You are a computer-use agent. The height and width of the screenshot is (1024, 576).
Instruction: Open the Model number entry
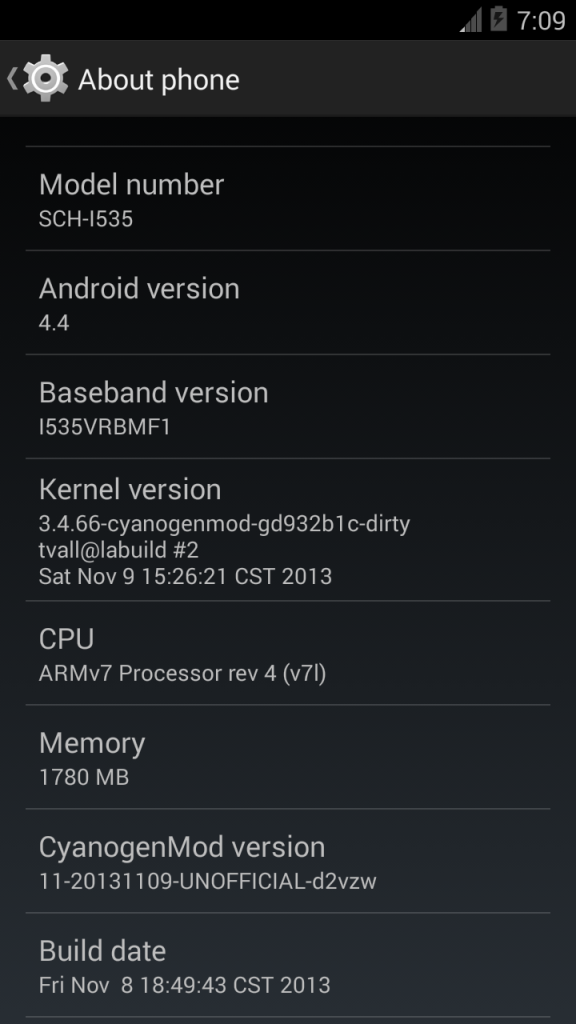(x=288, y=199)
